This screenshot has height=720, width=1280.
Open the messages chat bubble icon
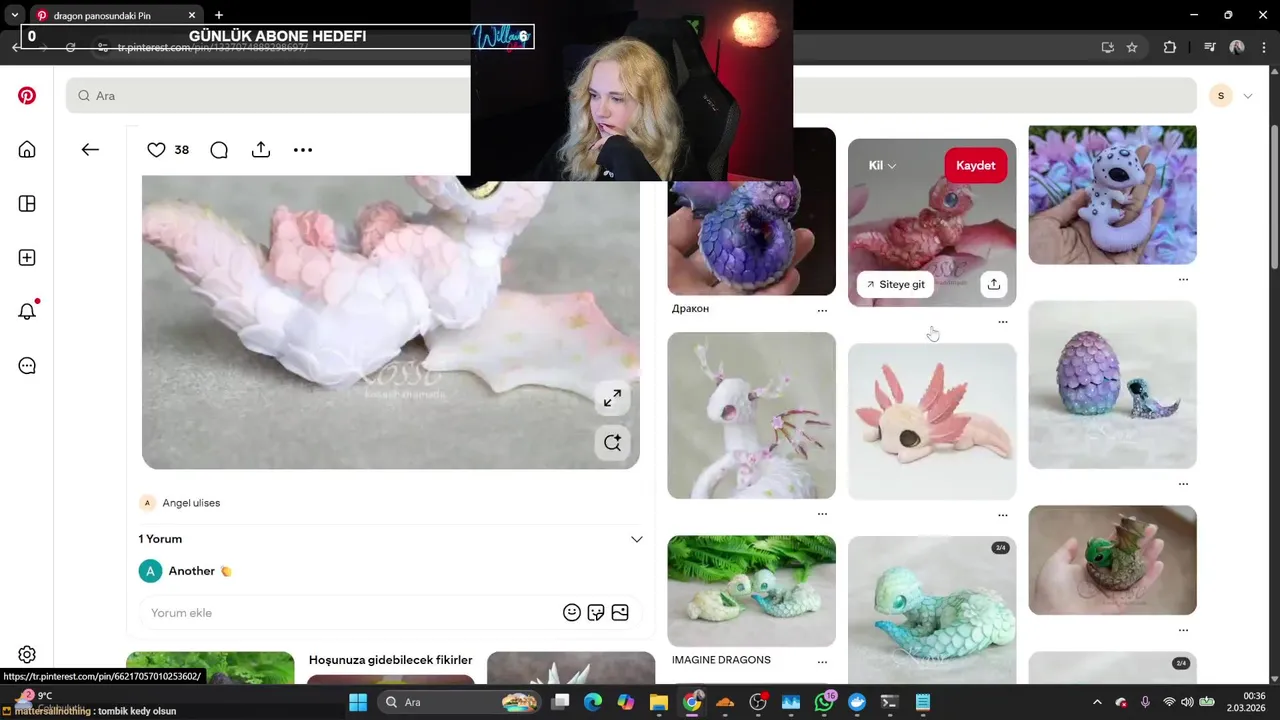click(x=27, y=366)
